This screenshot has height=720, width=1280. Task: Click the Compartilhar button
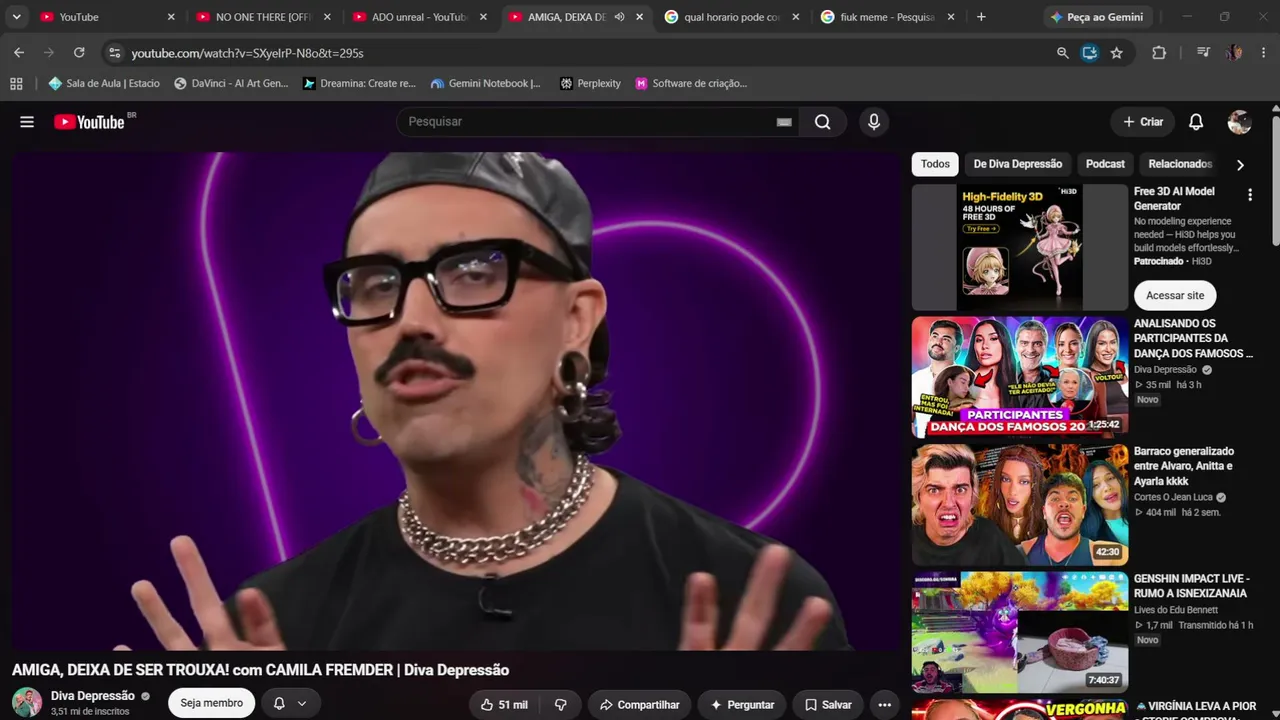click(x=639, y=705)
